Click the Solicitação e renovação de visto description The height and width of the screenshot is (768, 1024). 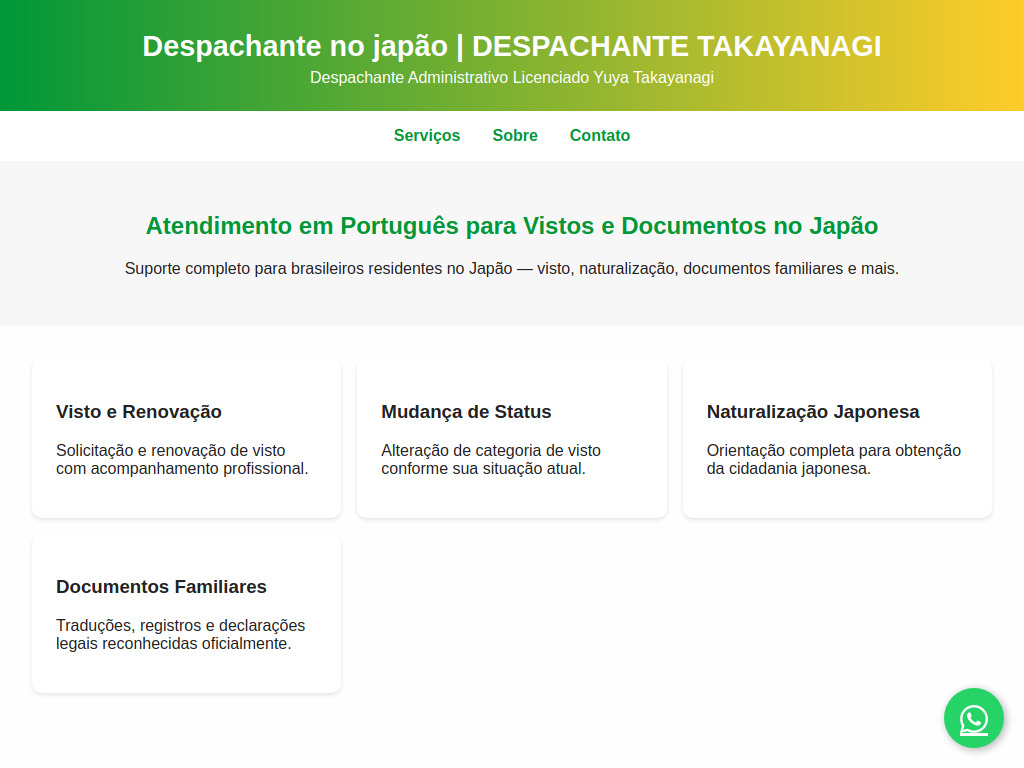170,451
